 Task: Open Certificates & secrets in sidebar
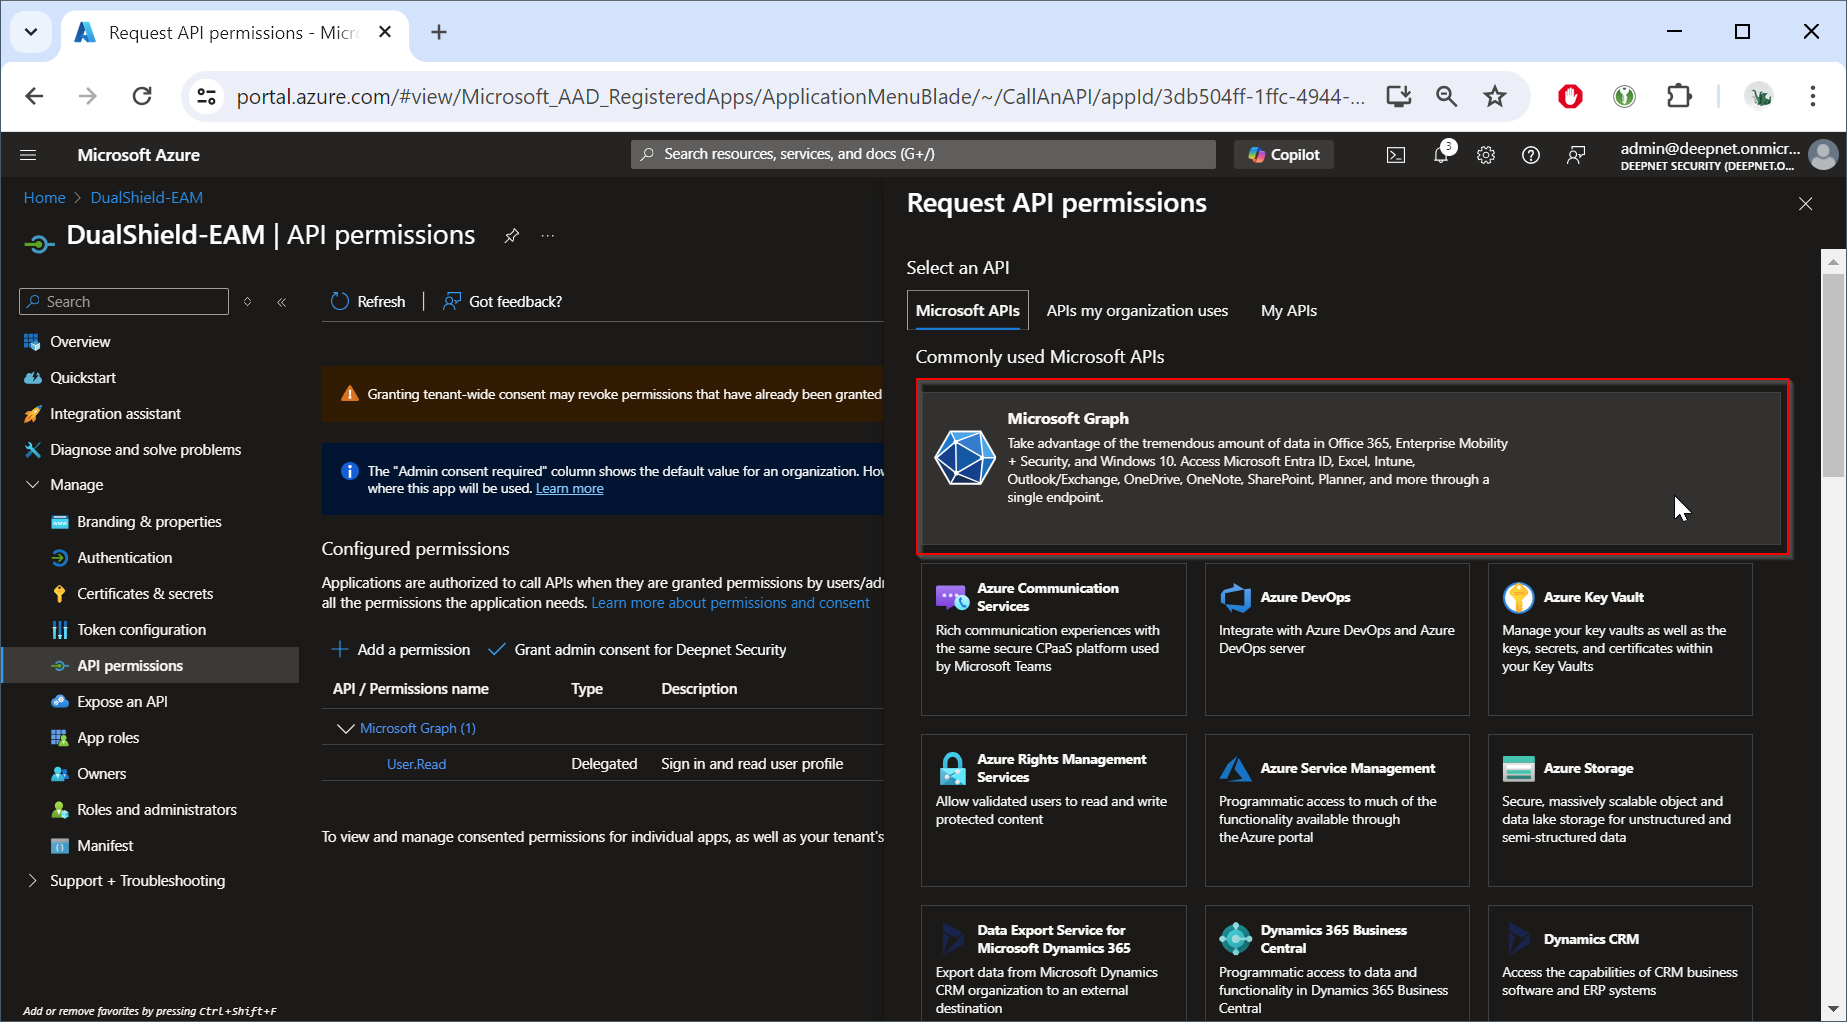145,594
